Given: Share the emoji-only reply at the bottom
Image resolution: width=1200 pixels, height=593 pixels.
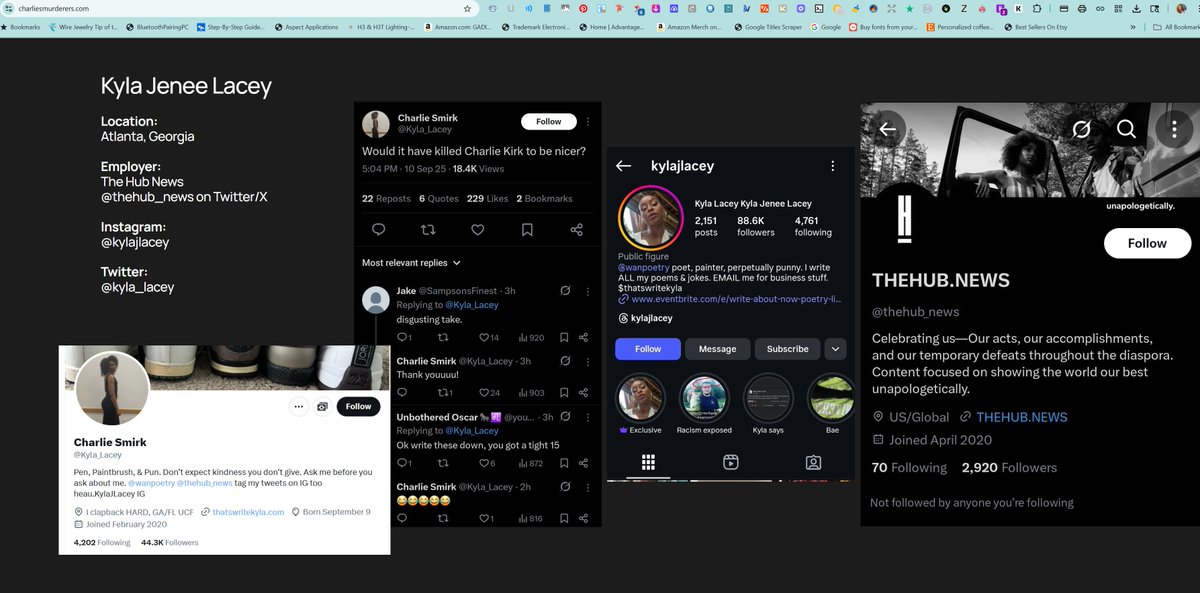Looking at the screenshot, I should [583, 519].
